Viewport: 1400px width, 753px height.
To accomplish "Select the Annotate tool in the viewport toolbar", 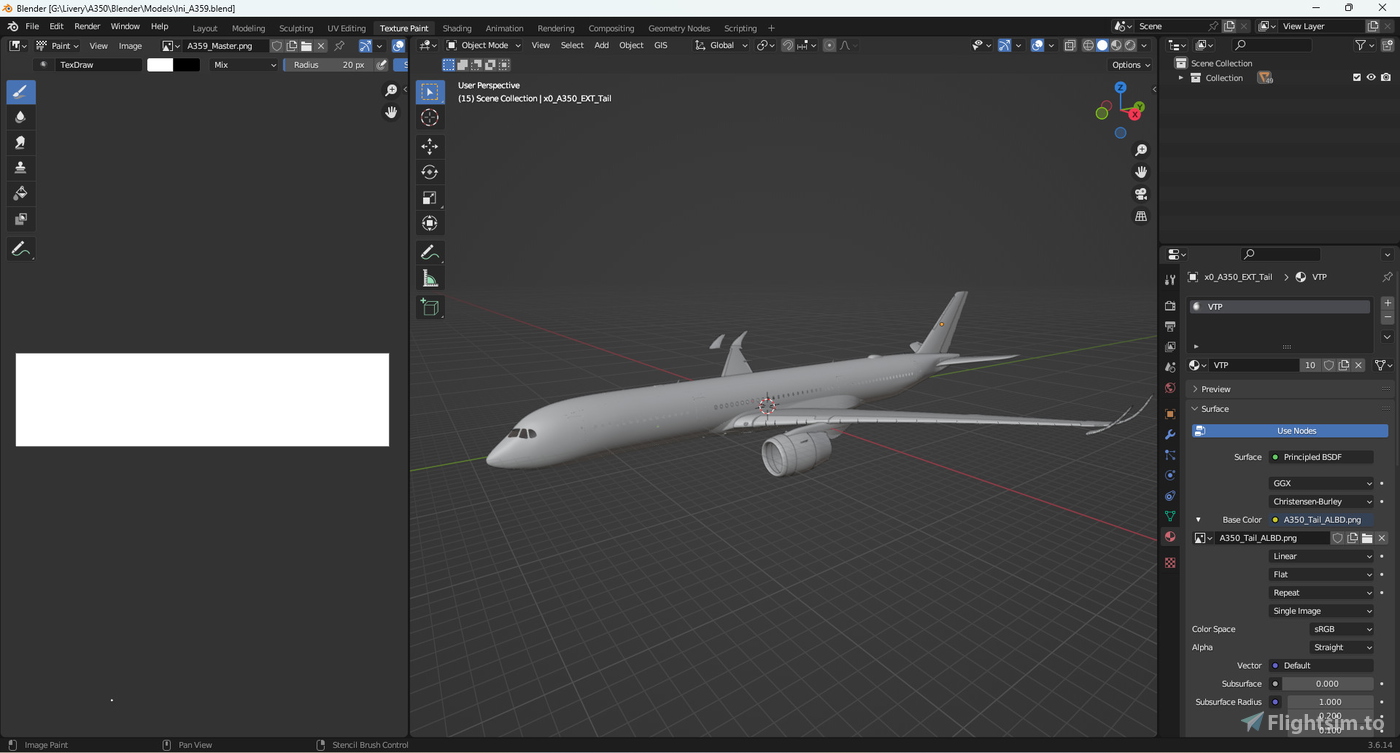I will click(429, 251).
